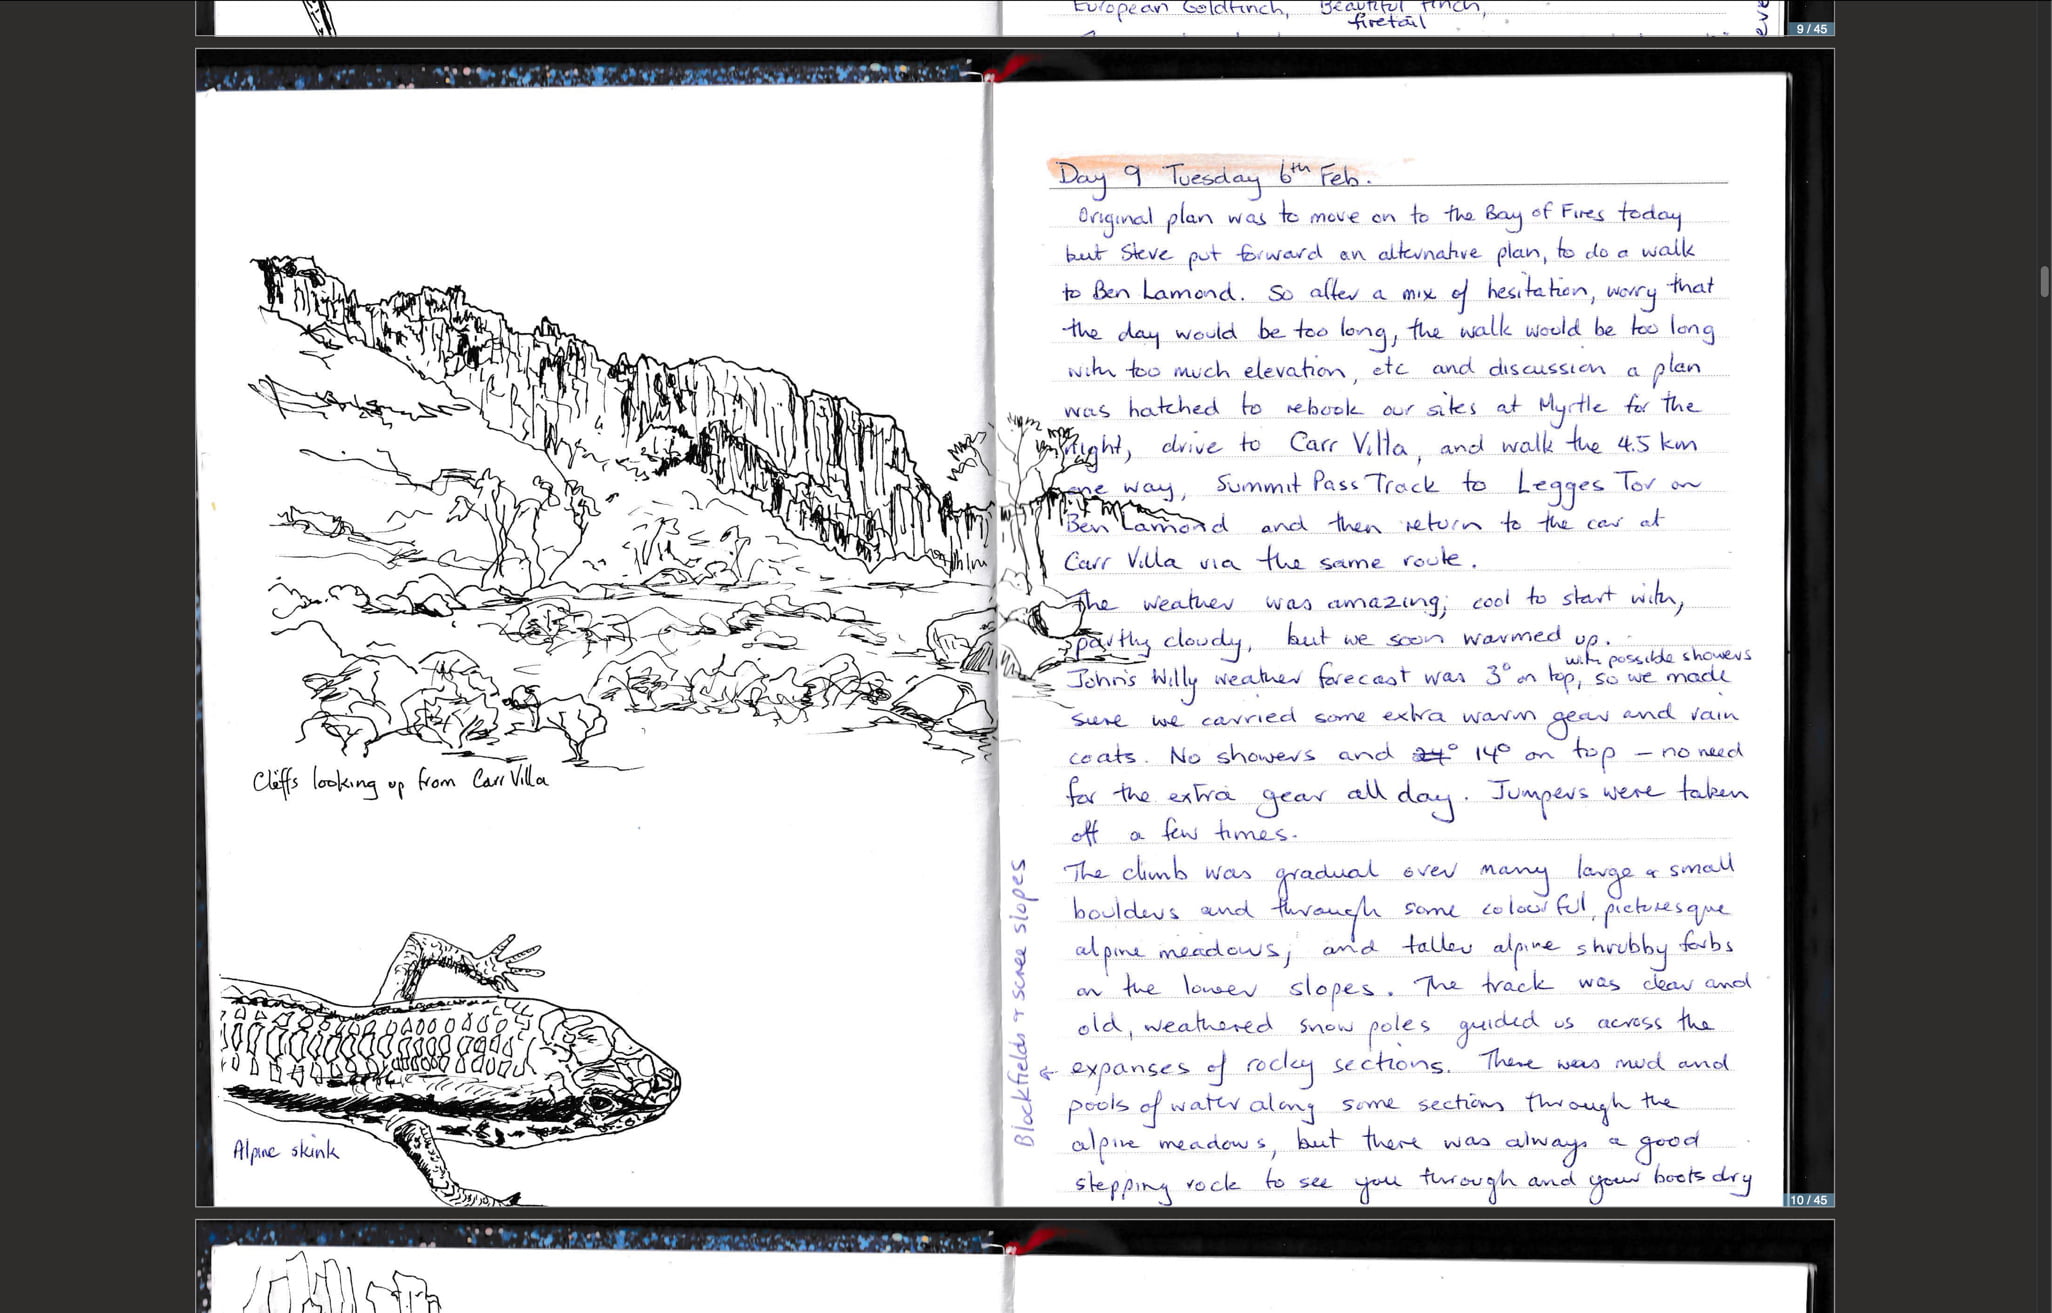The width and height of the screenshot is (2052, 1313).
Task: Click the 'Cliffs looking up from Carr Villa' caption
Action: (400, 780)
